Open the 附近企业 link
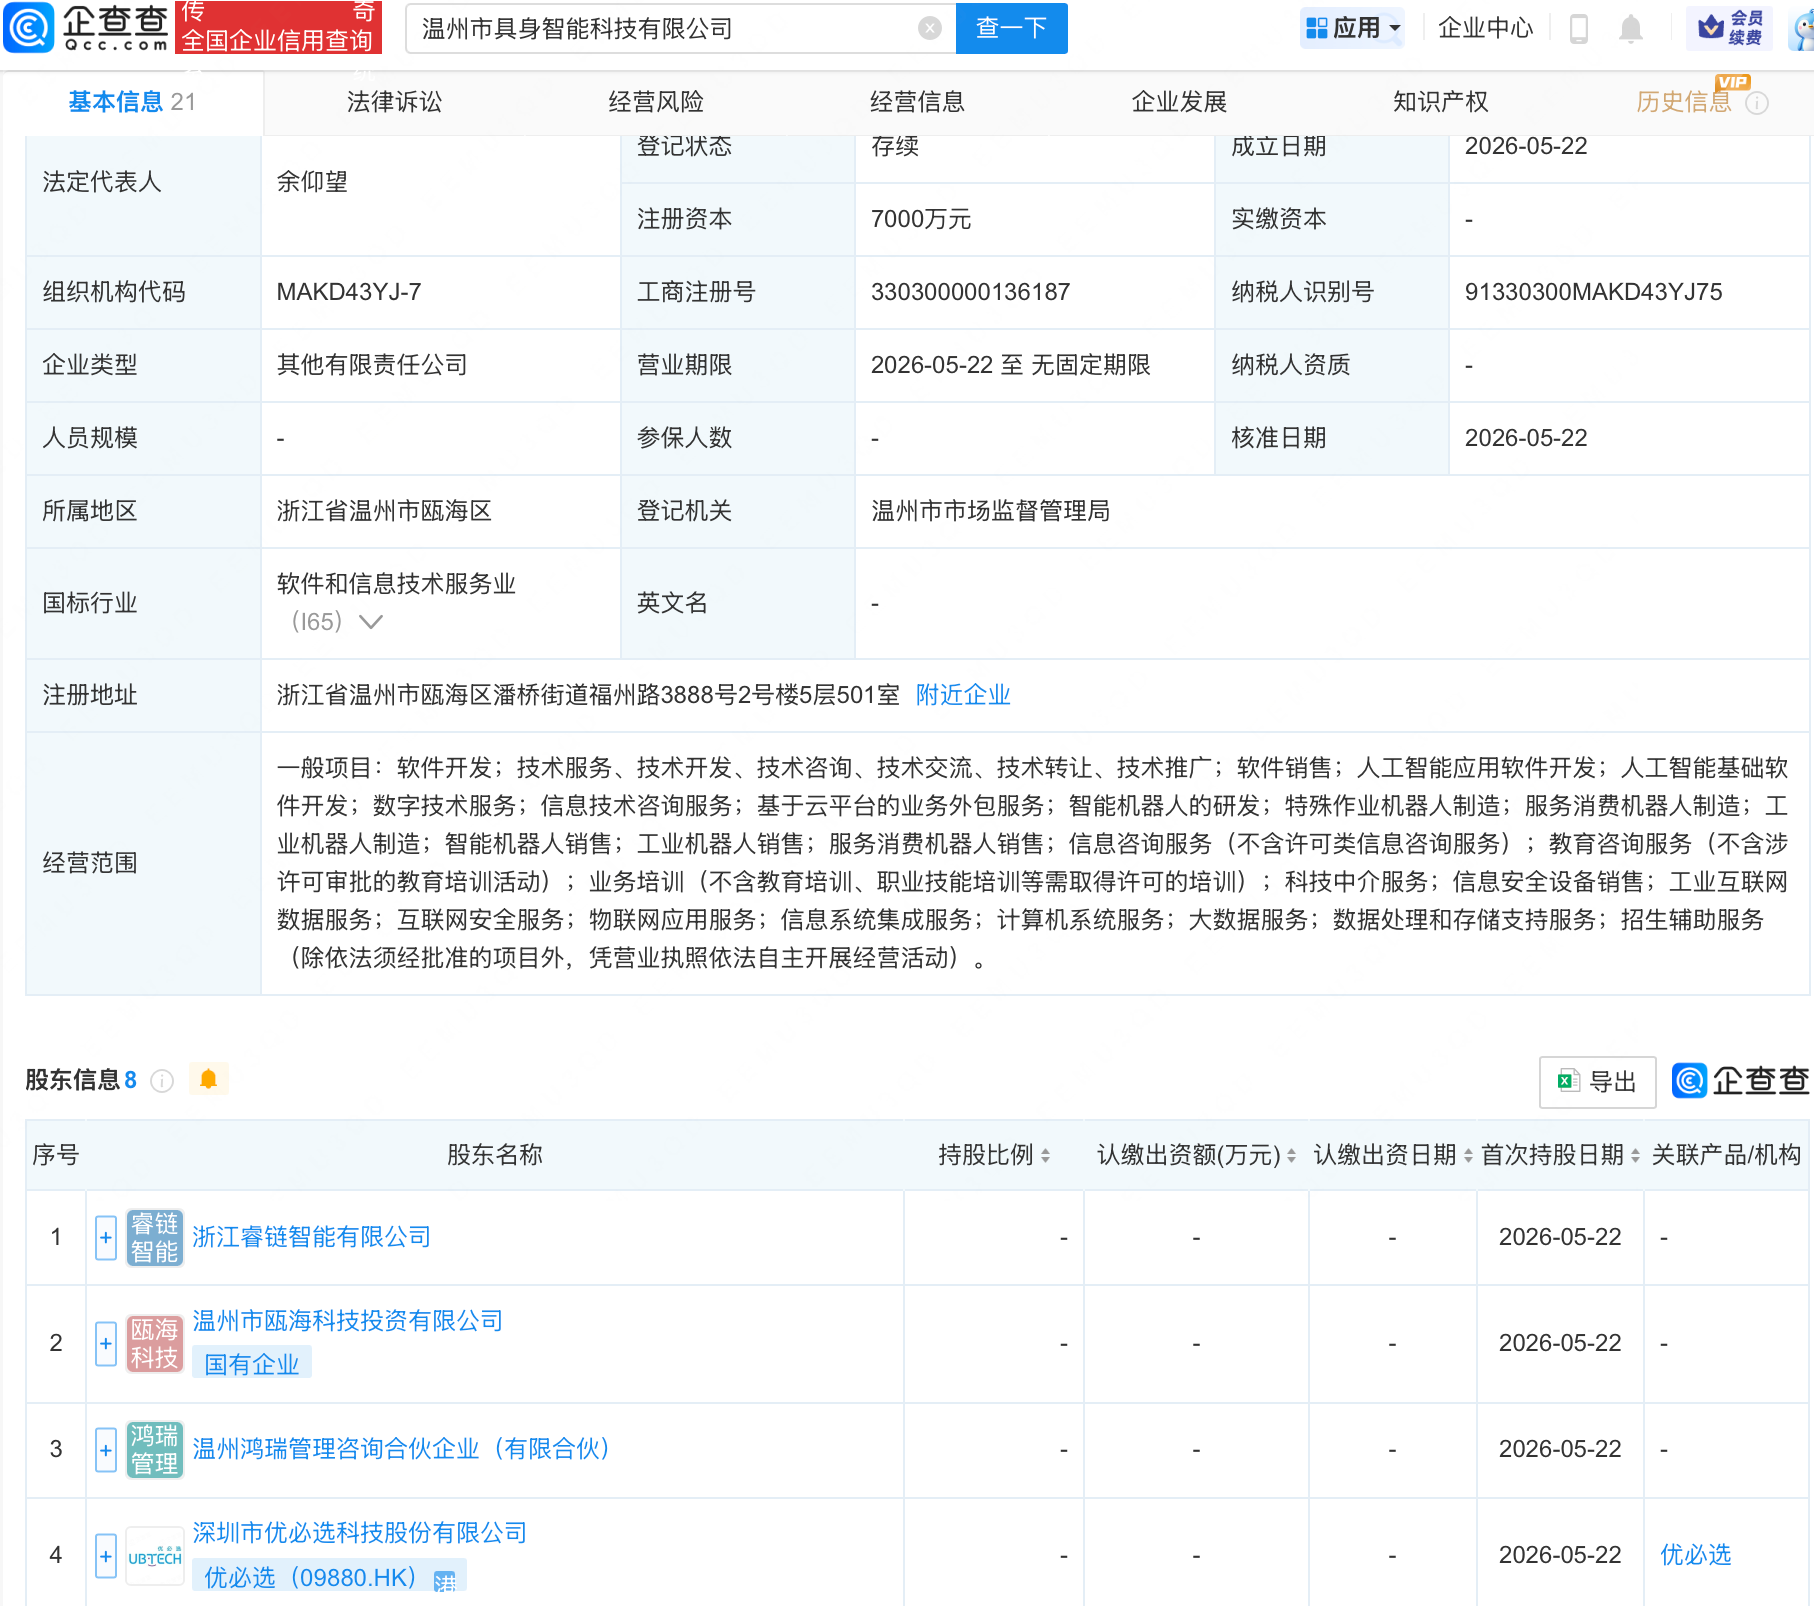 963,695
